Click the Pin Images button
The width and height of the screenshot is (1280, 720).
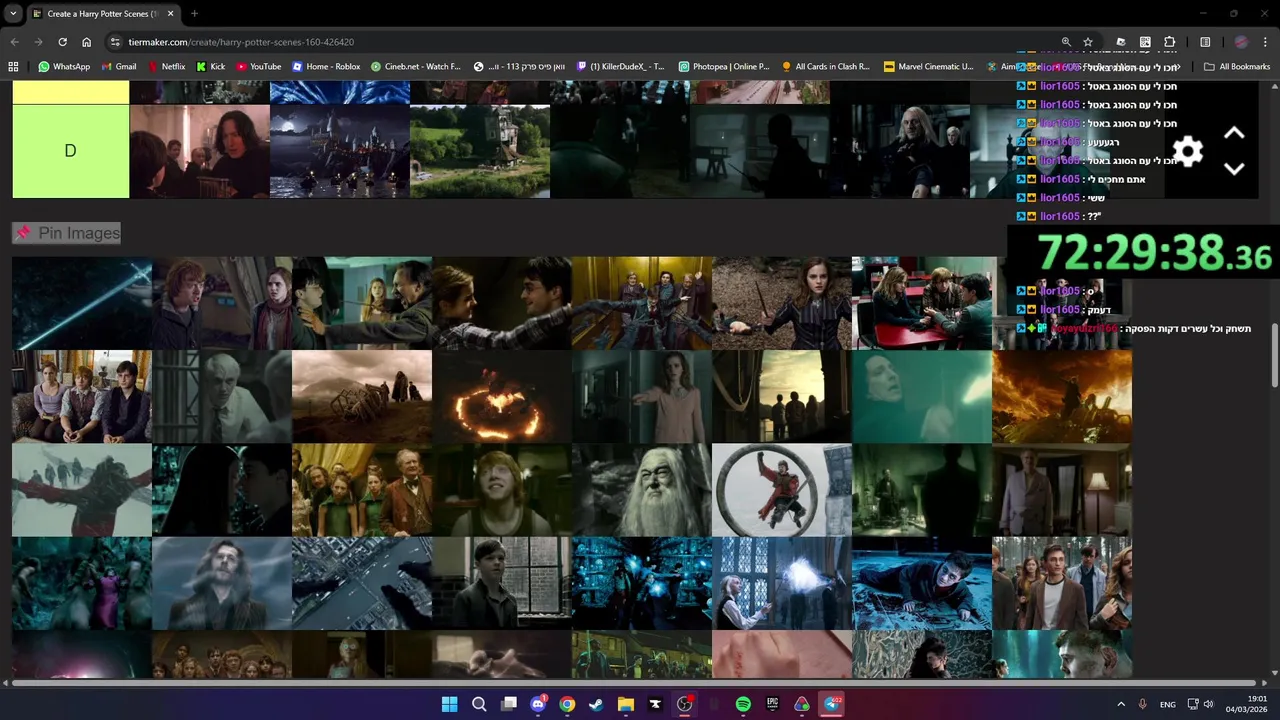coord(66,233)
